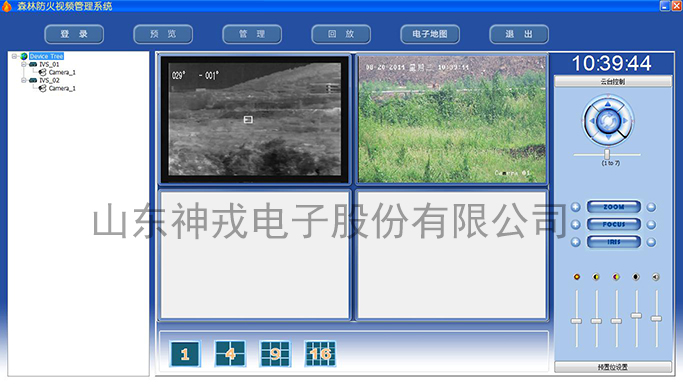
Task: Open the 回放 playback tab
Action: click(341, 34)
